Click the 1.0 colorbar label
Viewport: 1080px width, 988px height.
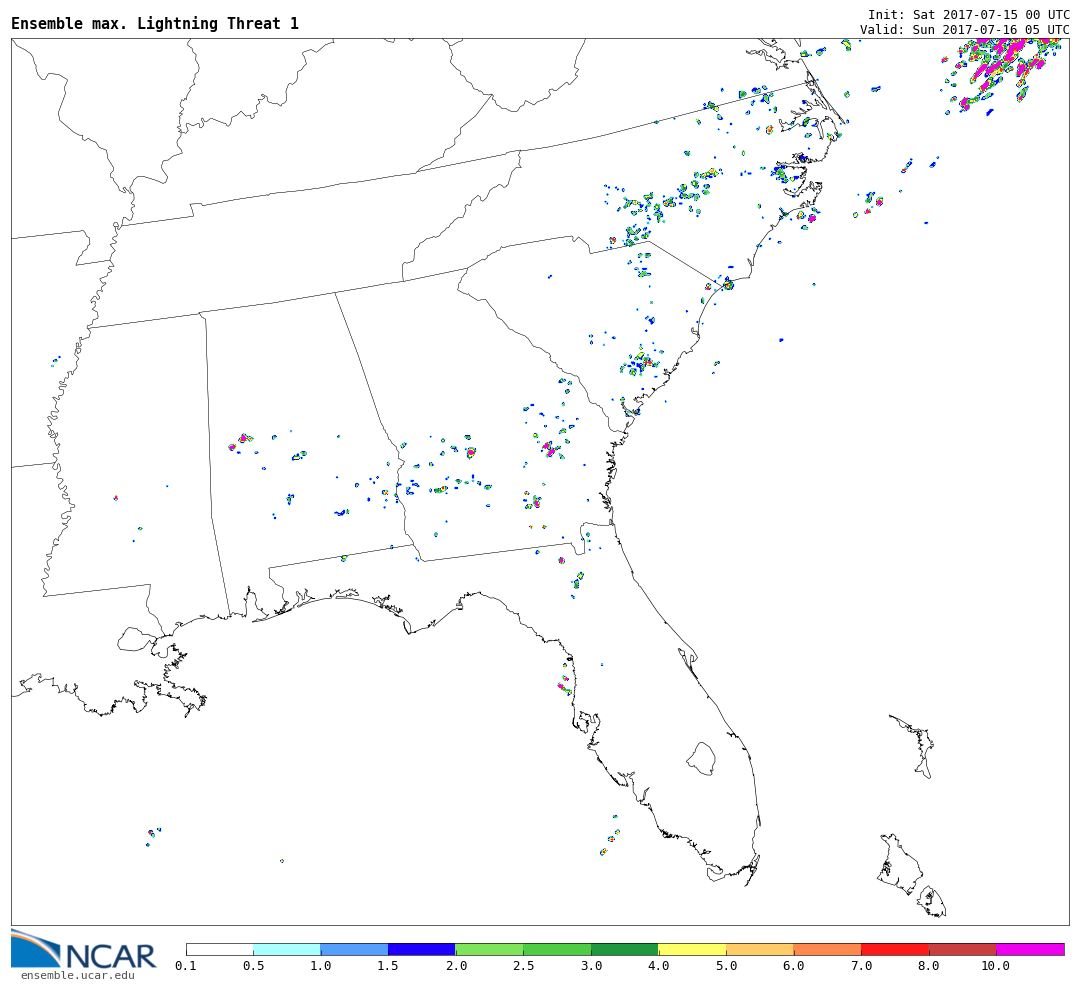(x=321, y=966)
